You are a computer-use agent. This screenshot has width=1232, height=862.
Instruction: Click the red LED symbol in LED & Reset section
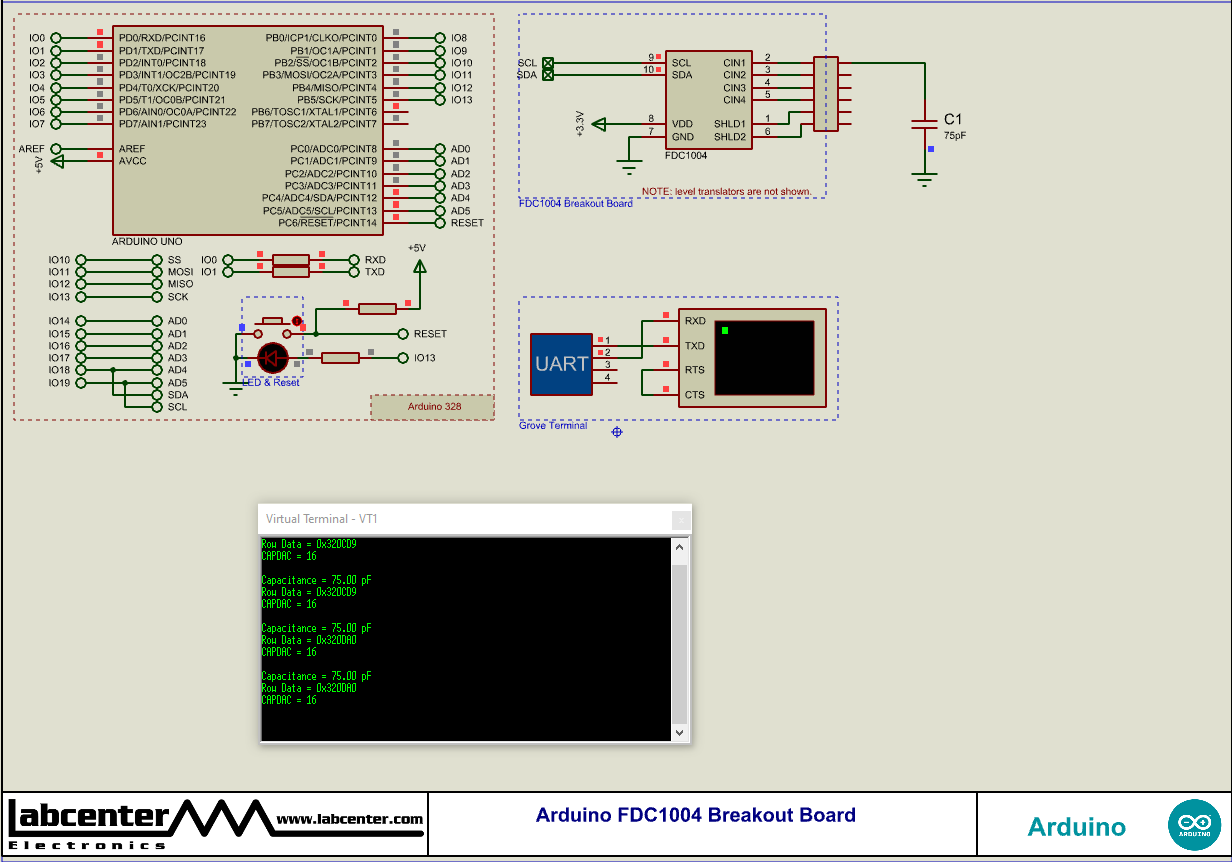272,358
